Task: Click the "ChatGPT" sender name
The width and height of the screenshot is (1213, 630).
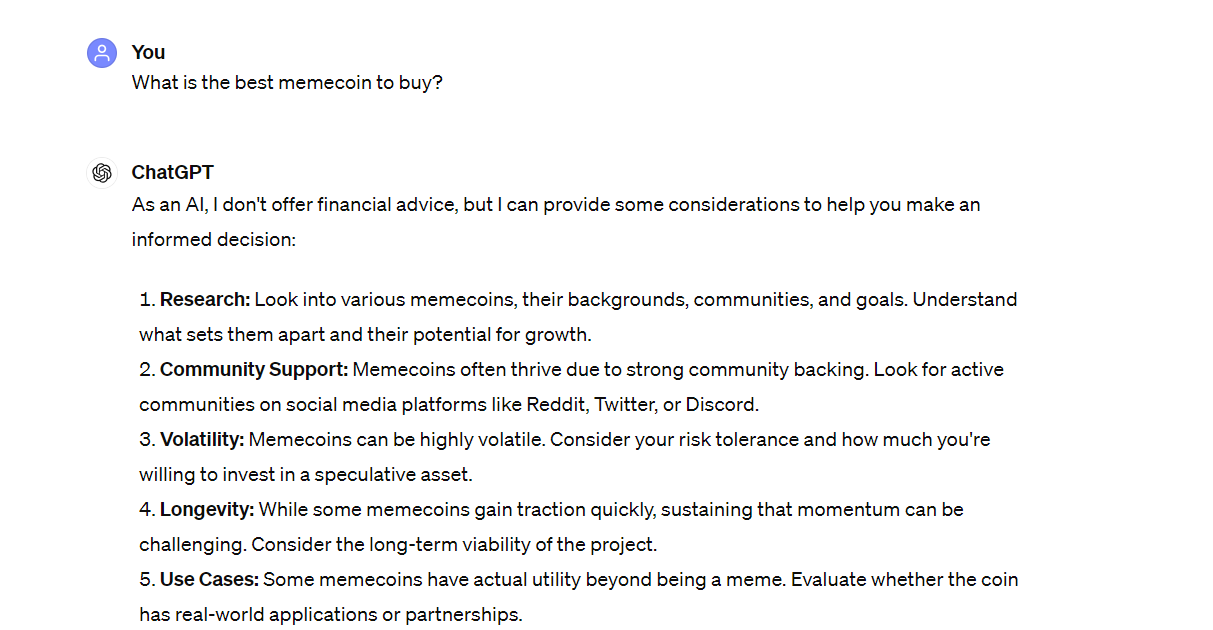Action: coord(172,173)
